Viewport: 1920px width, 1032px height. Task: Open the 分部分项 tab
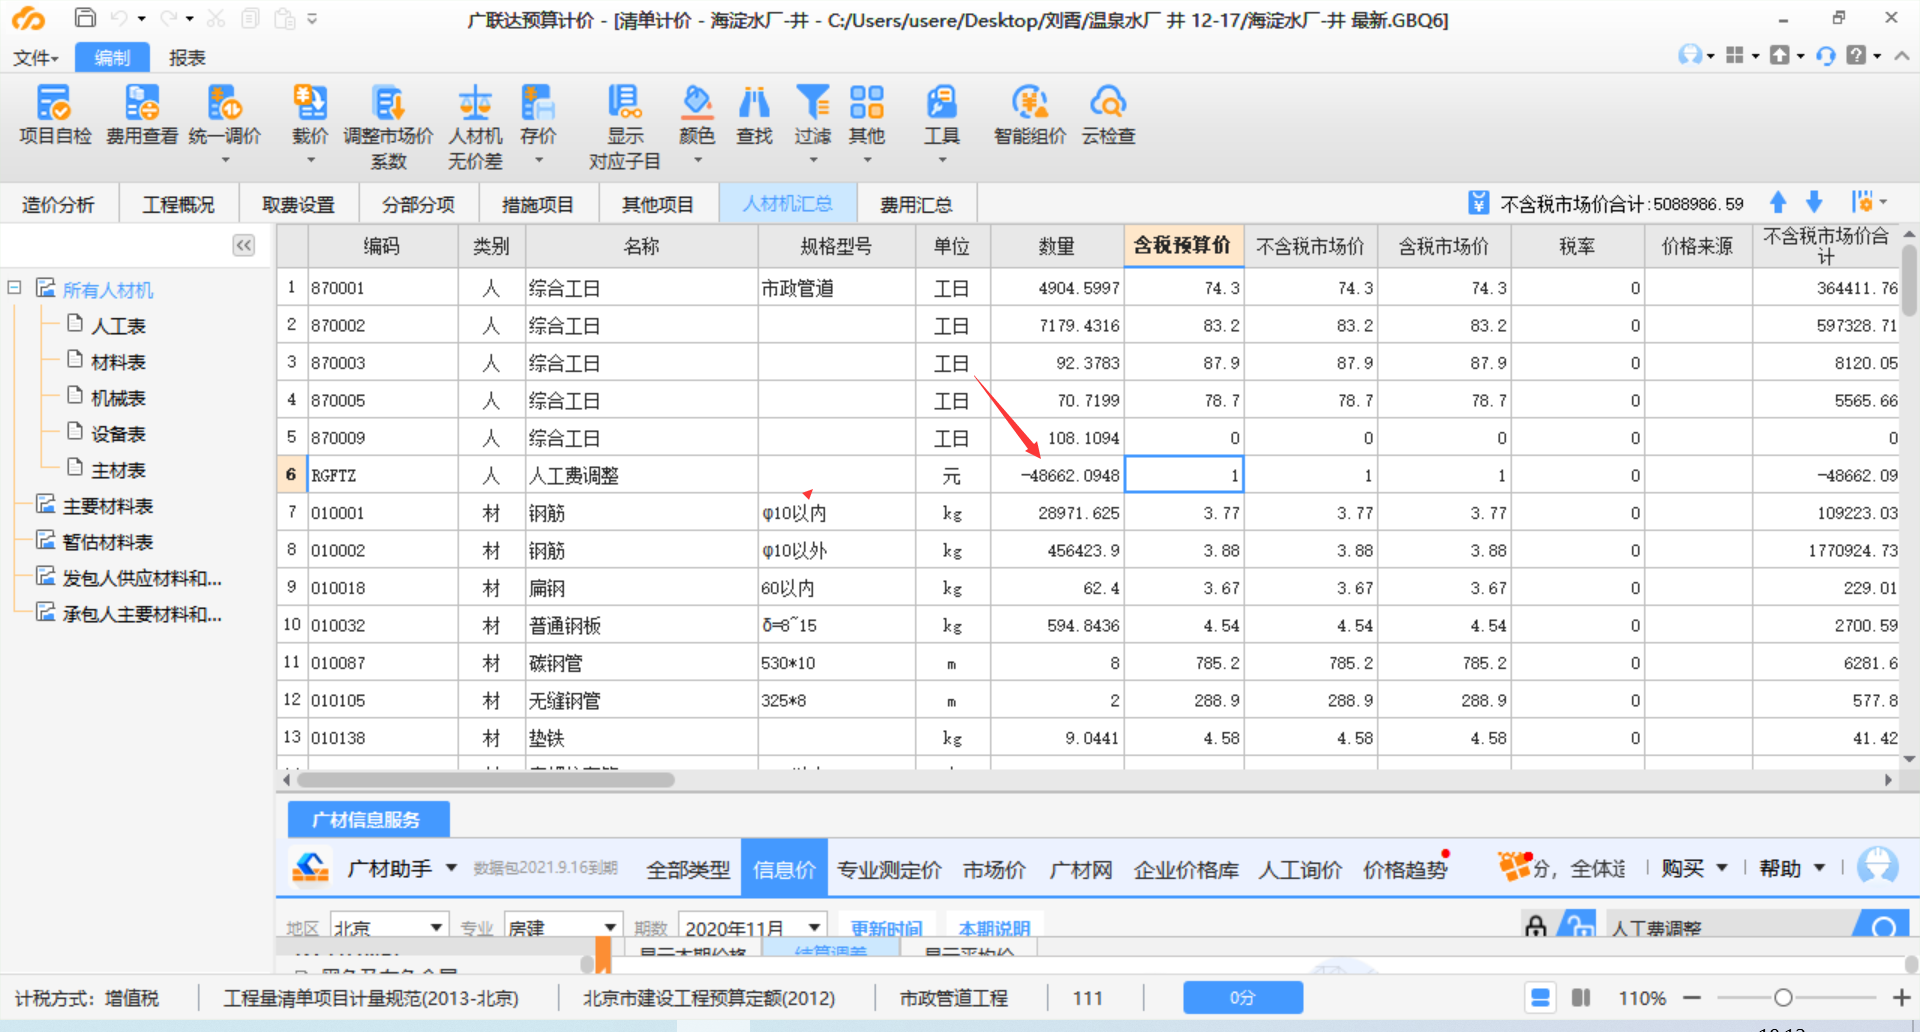click(418, 204)
